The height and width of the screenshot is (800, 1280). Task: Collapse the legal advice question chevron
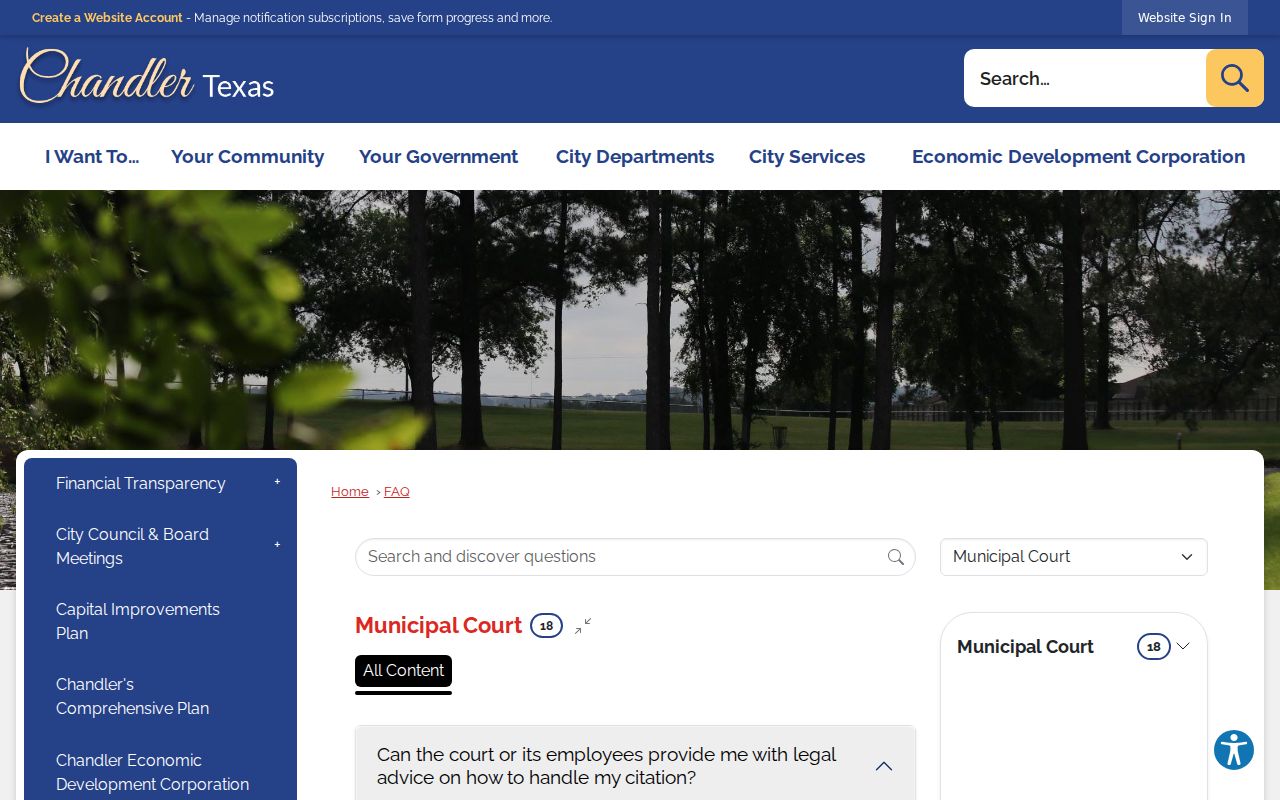tap(884, 766)
